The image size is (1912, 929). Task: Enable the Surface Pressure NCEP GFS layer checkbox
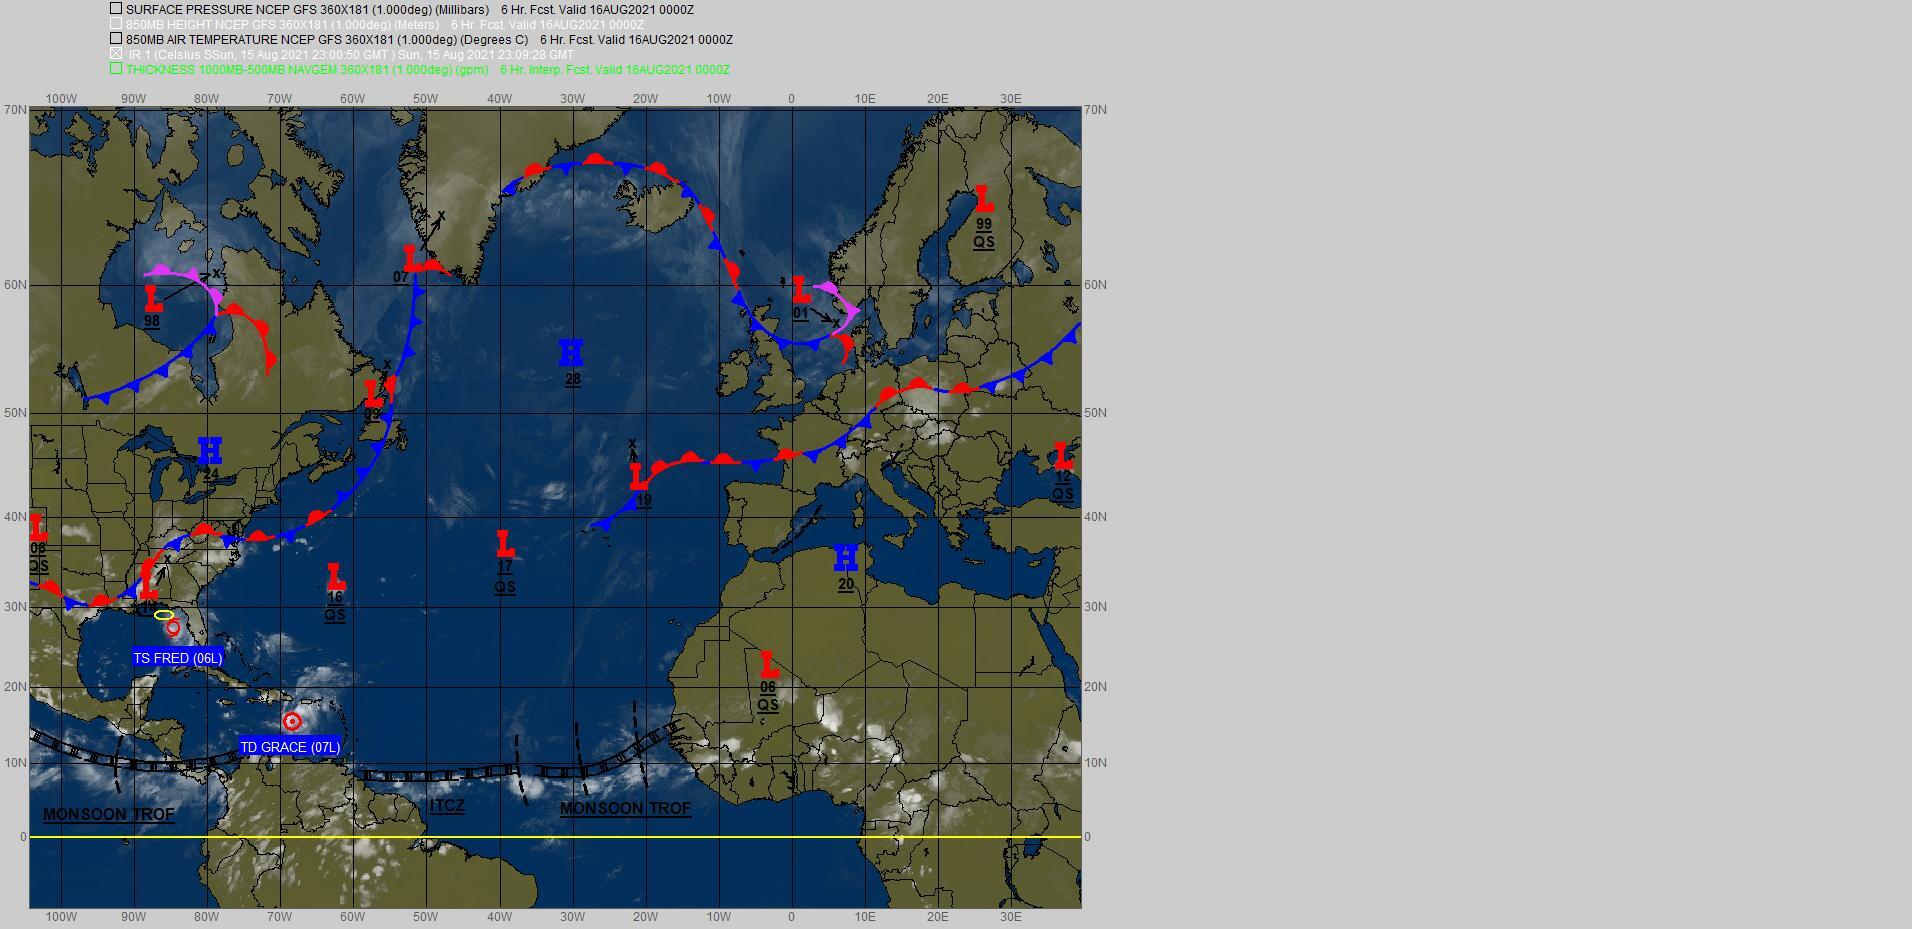pyautogui.click(x=116, y=9)
